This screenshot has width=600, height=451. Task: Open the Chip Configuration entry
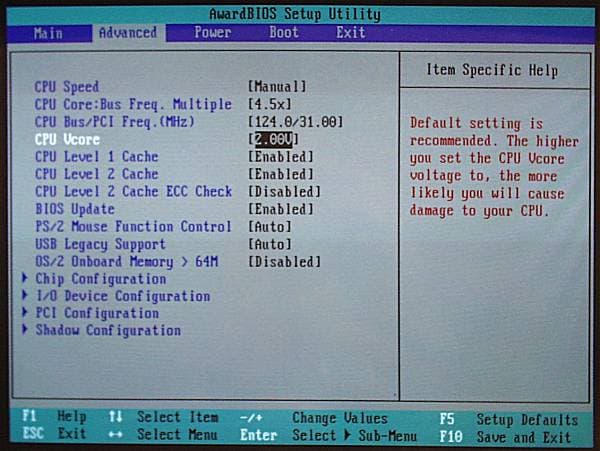point(101,279)
